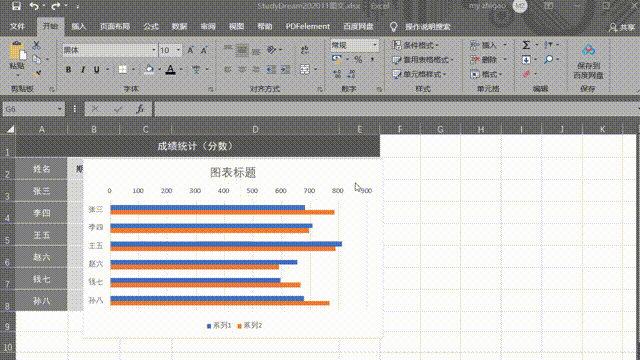The height and width of the screenshot is (360, 640).
Task: Click the Tell Me search (操作说明搜索) box
Action: pos(427,27)
